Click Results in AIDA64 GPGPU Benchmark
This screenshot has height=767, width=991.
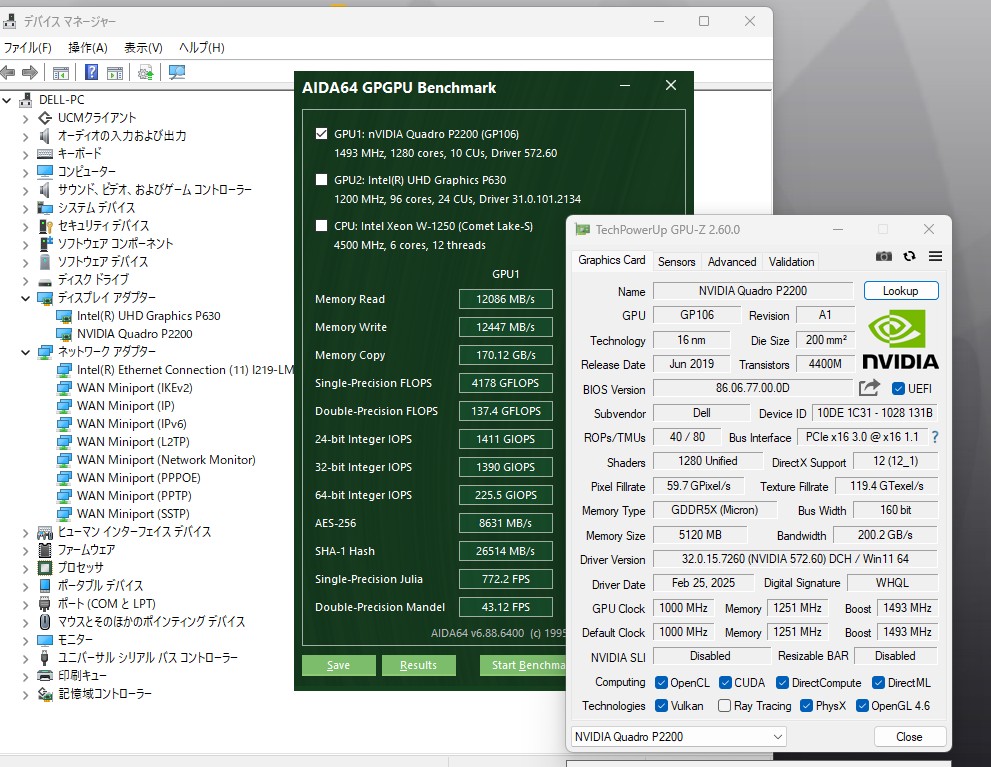tap(418, 665)
